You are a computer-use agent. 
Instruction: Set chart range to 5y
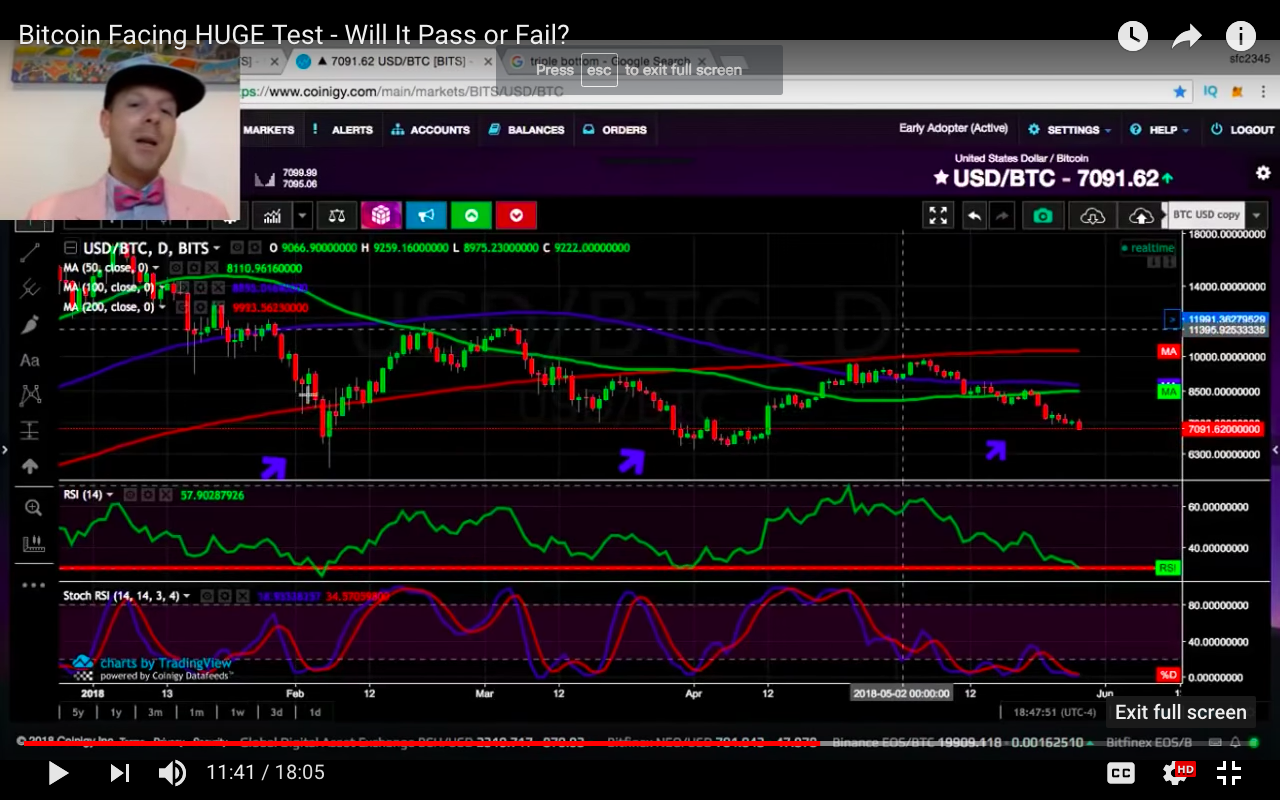tap(78, 712)
